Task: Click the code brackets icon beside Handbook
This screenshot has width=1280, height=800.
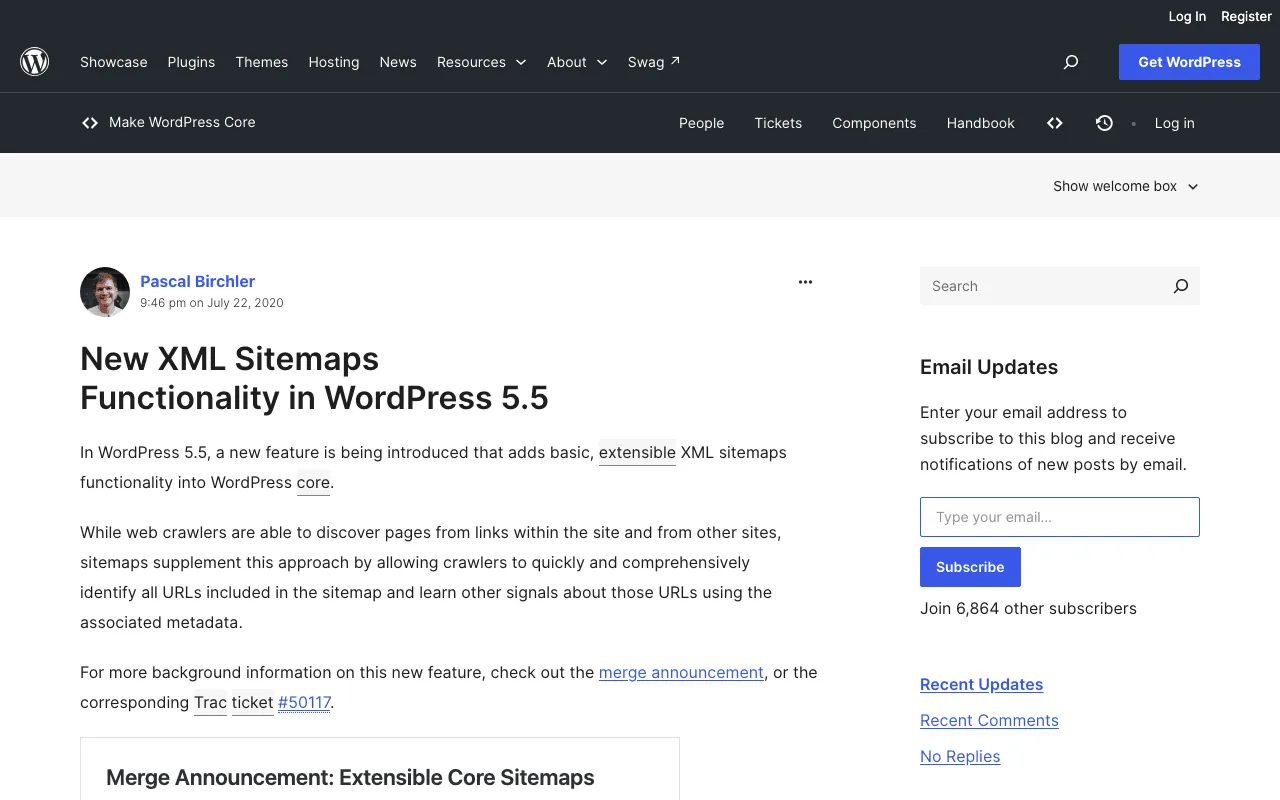Action: (1055, 123)
